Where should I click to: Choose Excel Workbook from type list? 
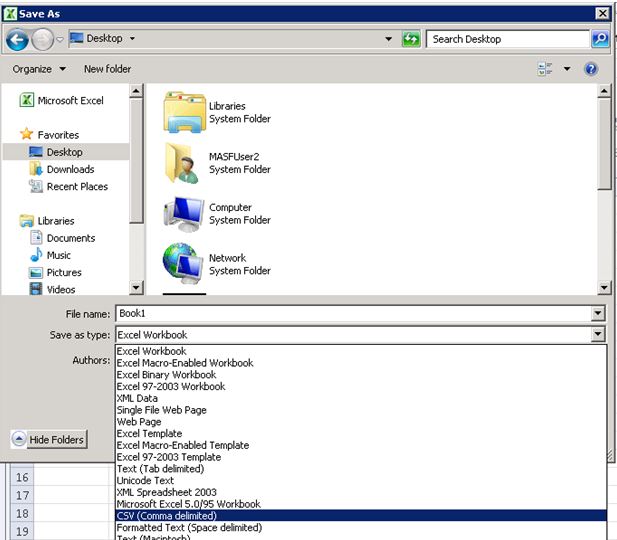(x=361, y=351)
